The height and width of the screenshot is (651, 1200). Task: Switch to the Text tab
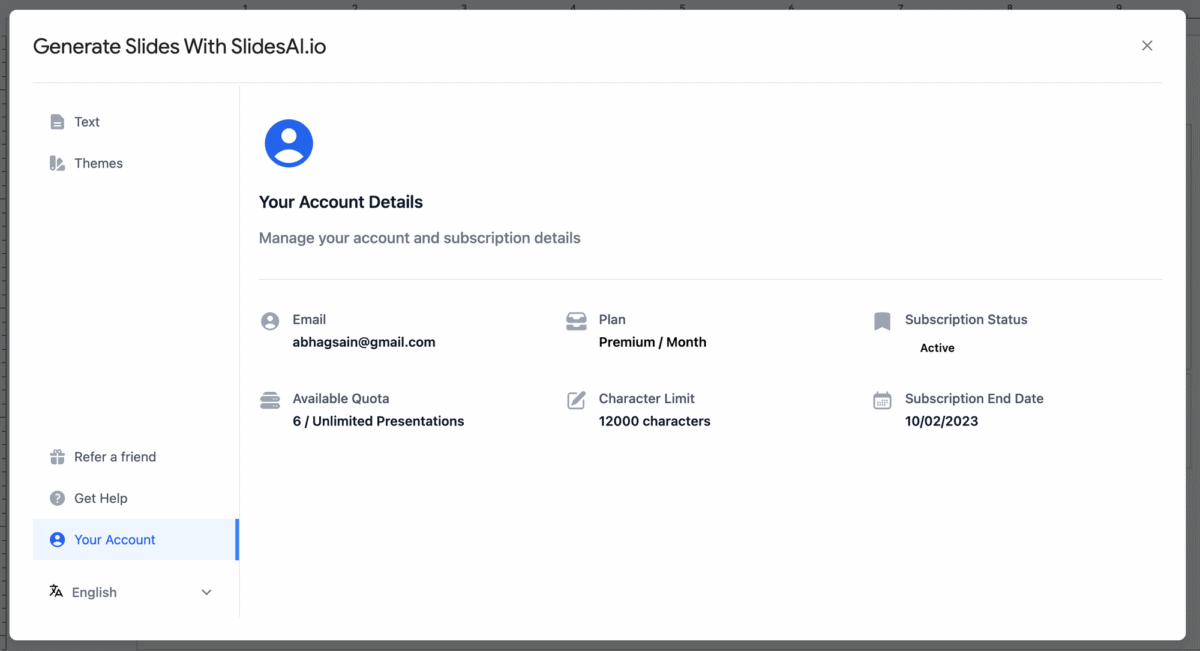[87, 122]
